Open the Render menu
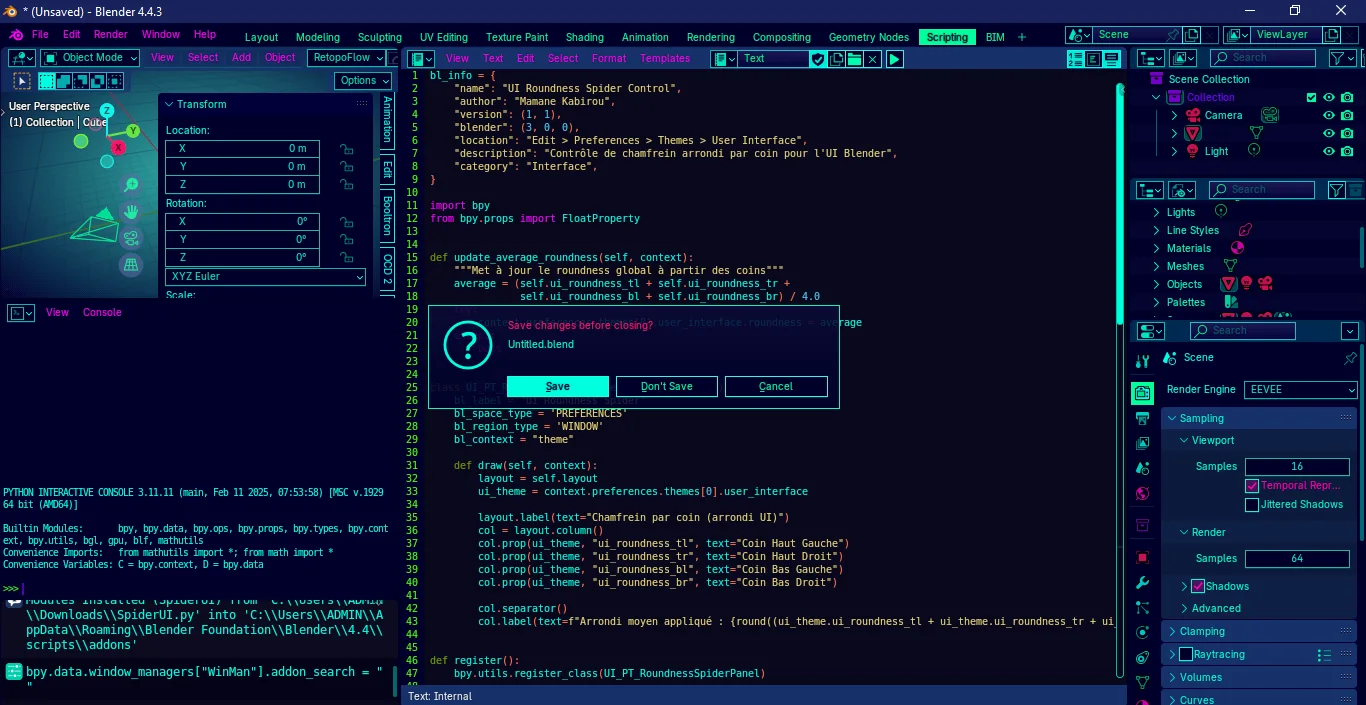Screen dimensions: 1366x705 click(x=111, y=35)
